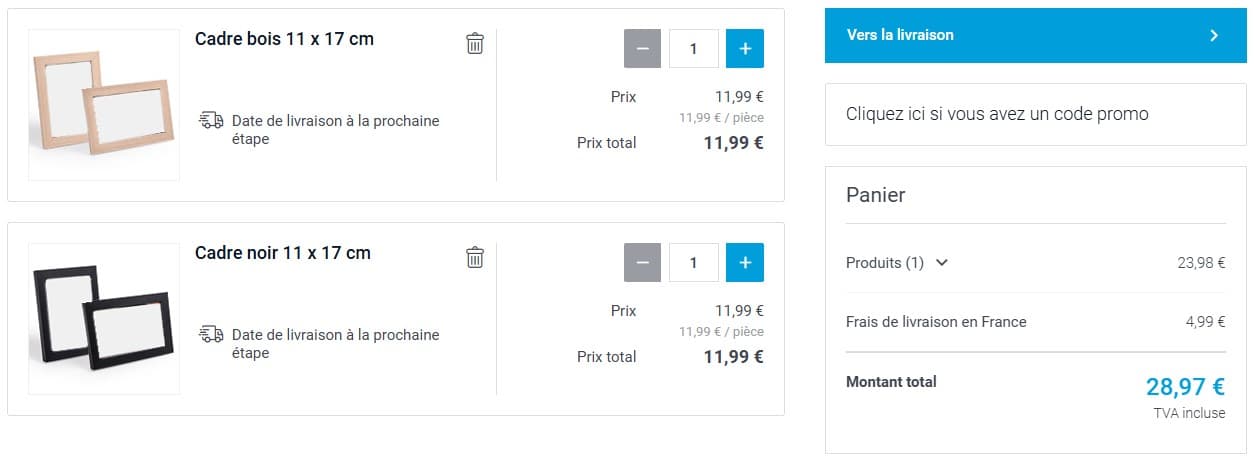The width and height of the screenshot is (1256, 463).
Task: Click the Cadre noir quantity field
Action: pyautogui.click(x=694, y=263)
